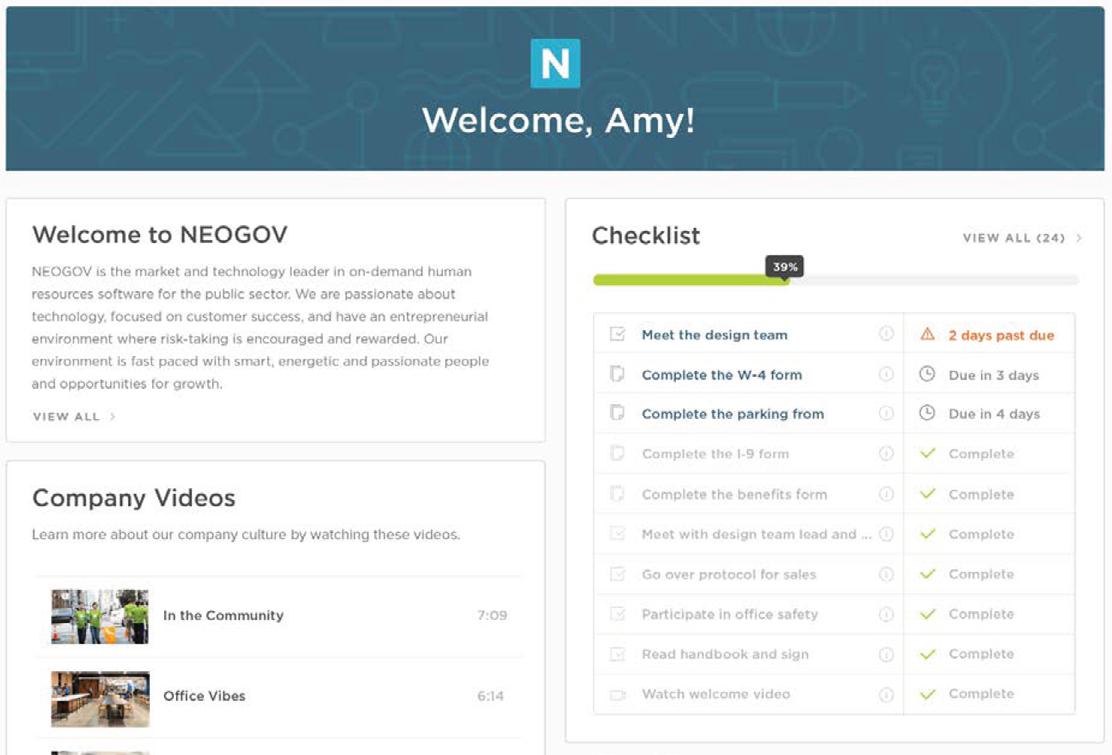Click the info icon for Participate in office safety

coord(886,614)
